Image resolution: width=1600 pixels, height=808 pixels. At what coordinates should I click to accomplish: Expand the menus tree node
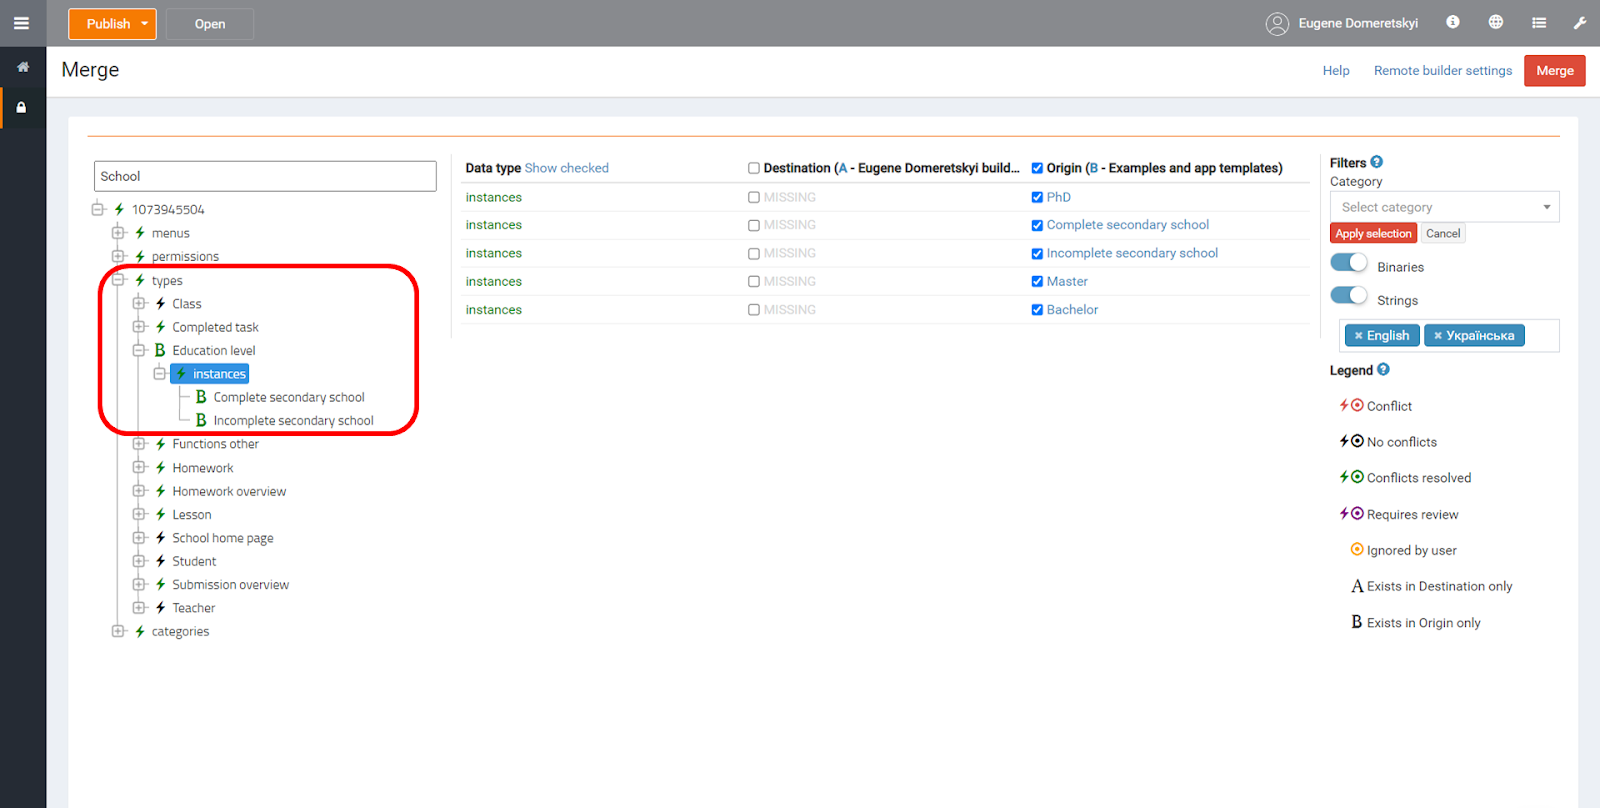point(118,233)
